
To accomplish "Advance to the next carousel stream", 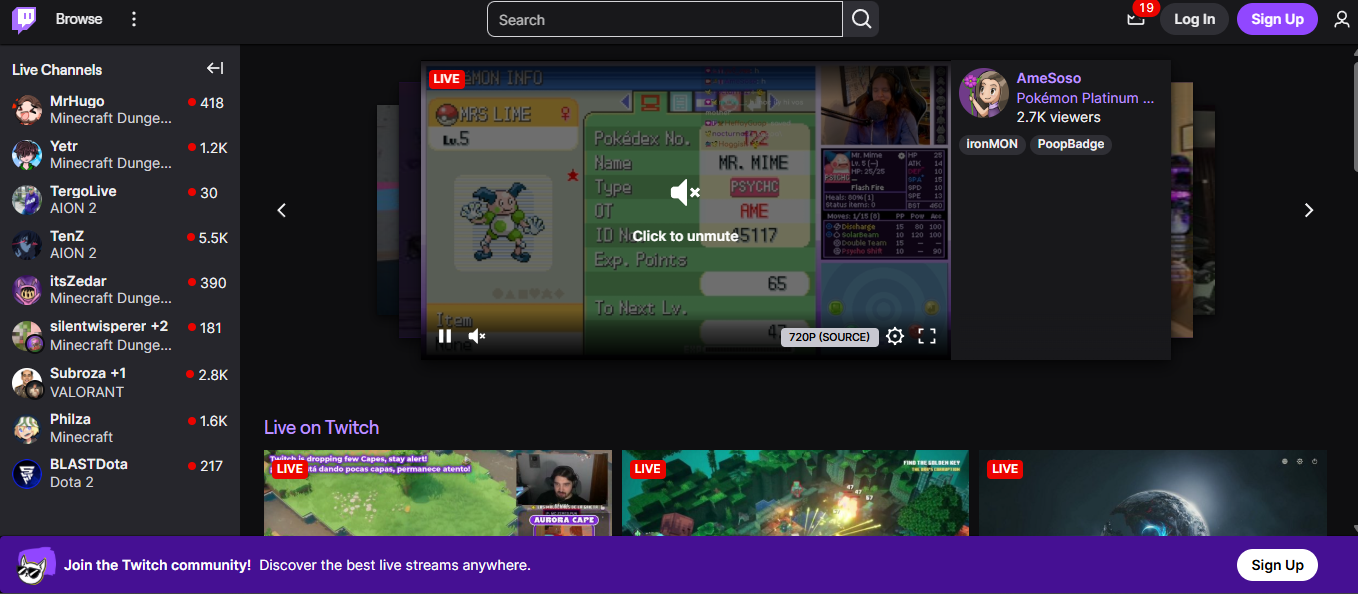I will point(1309,210).
